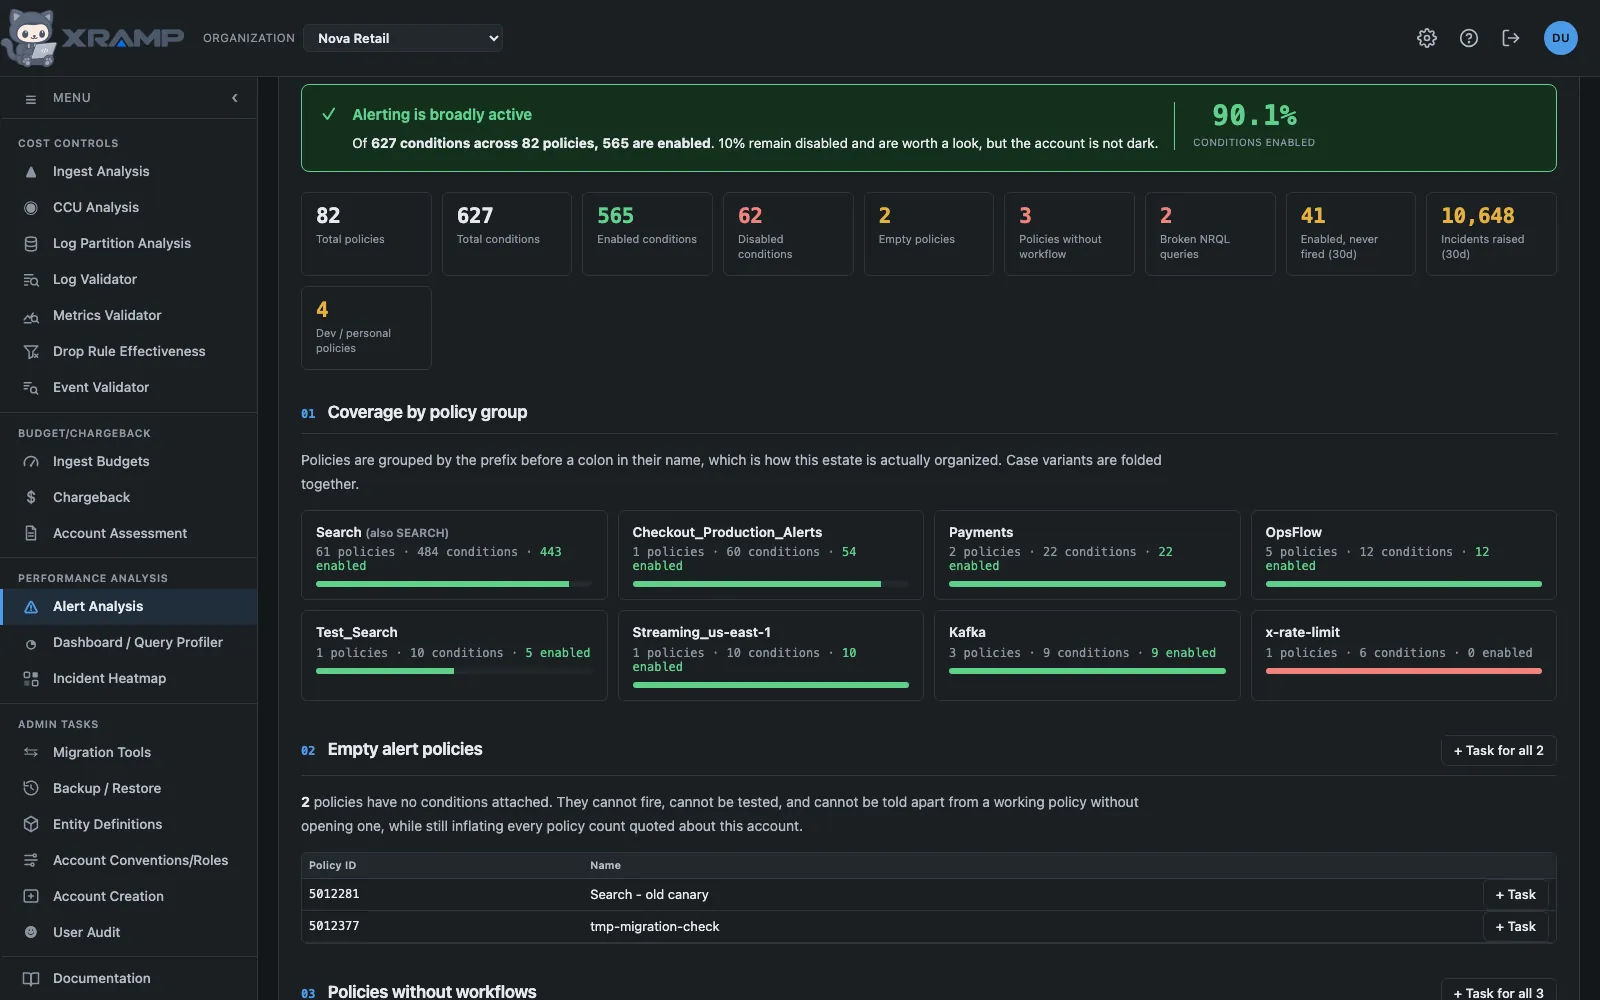
Task: Click Task for all 2 button
Action: pos(1498,751)
